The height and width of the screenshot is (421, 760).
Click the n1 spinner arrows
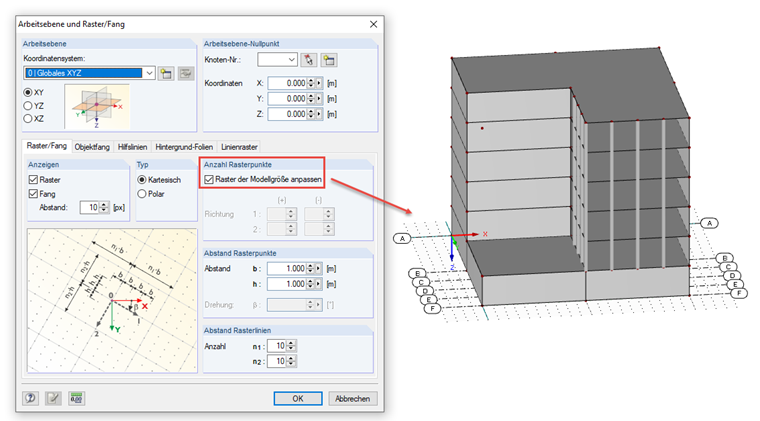(x=291, y=346)
